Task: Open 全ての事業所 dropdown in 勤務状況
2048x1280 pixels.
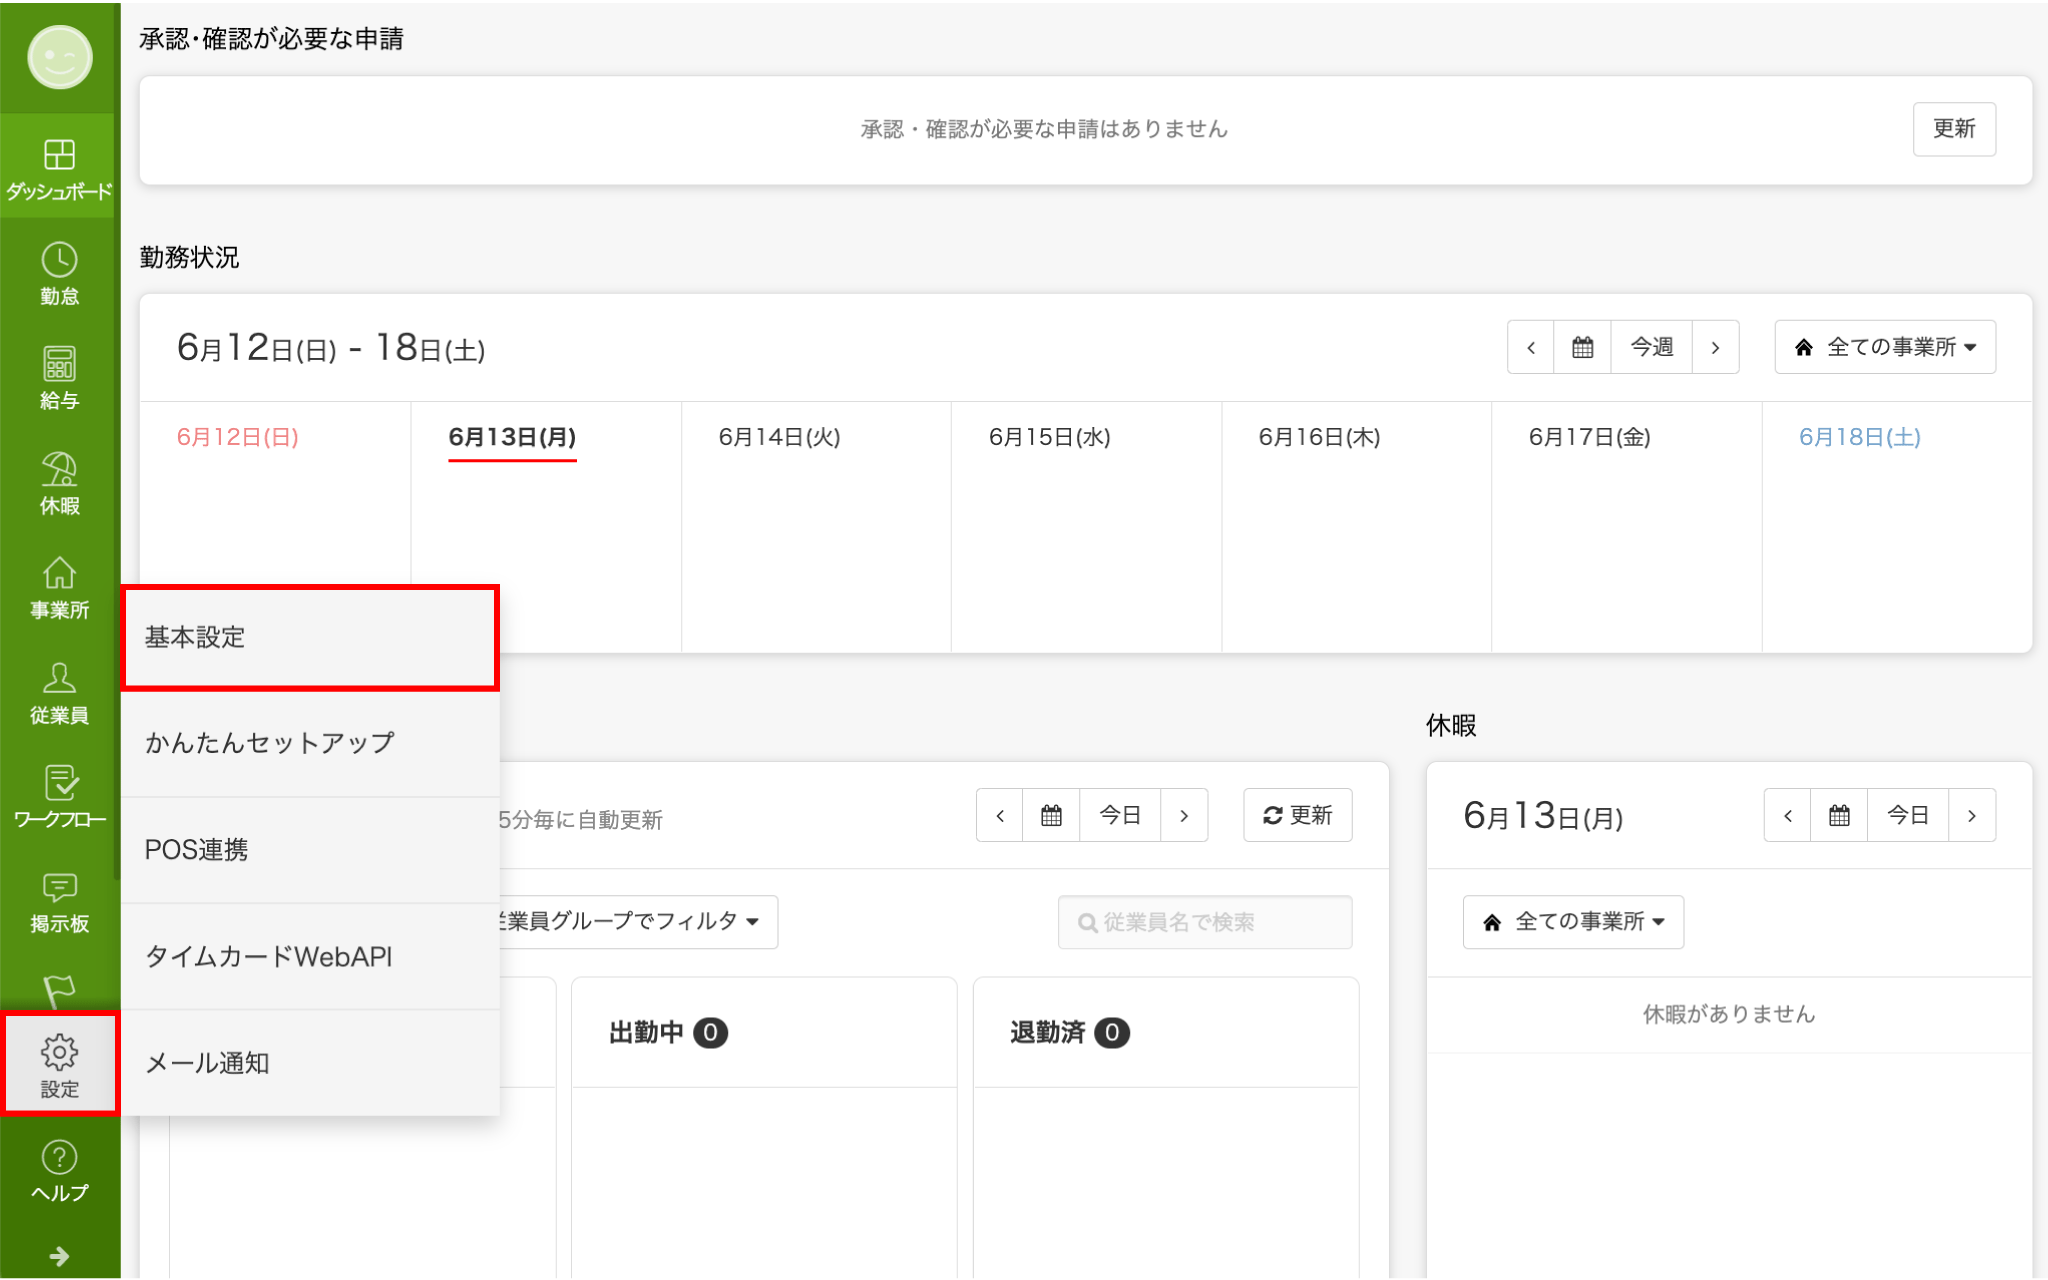Action: tap(1884, 347)
